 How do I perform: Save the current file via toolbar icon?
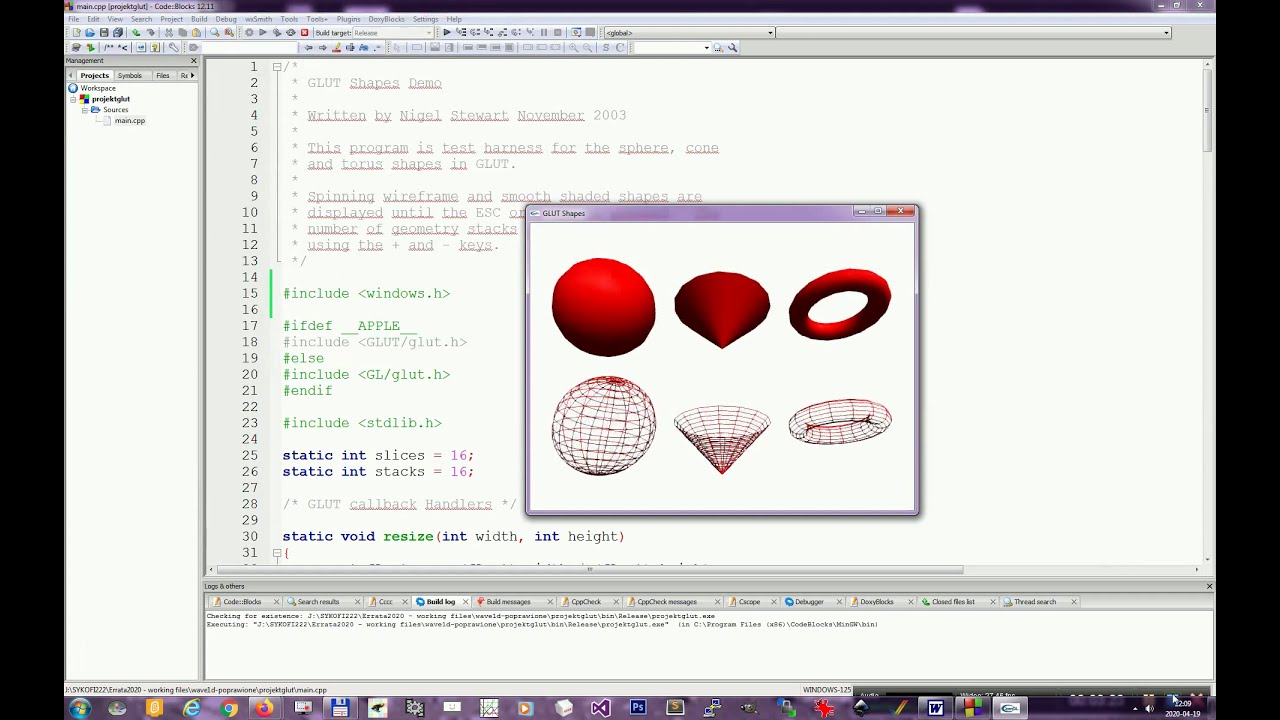click(104, 32)
